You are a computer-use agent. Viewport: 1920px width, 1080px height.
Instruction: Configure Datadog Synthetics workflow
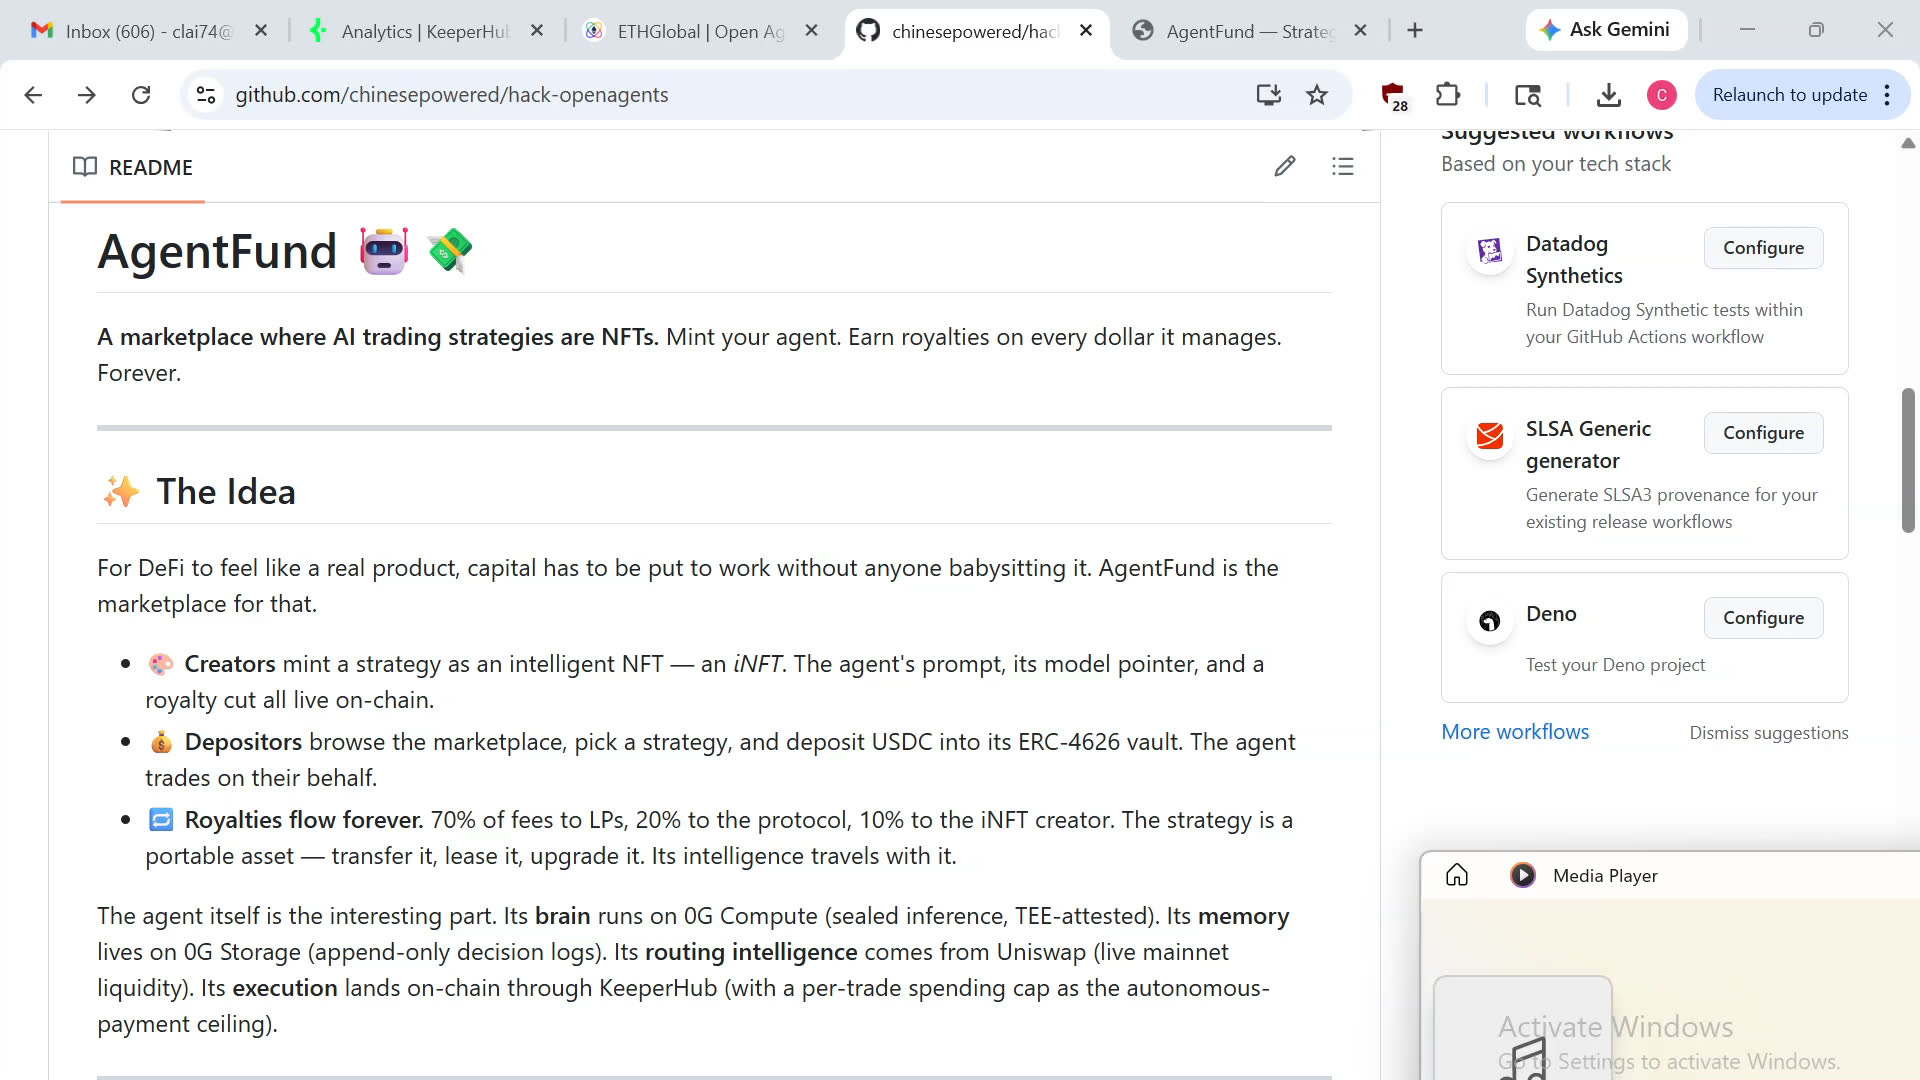(1763, 248)
